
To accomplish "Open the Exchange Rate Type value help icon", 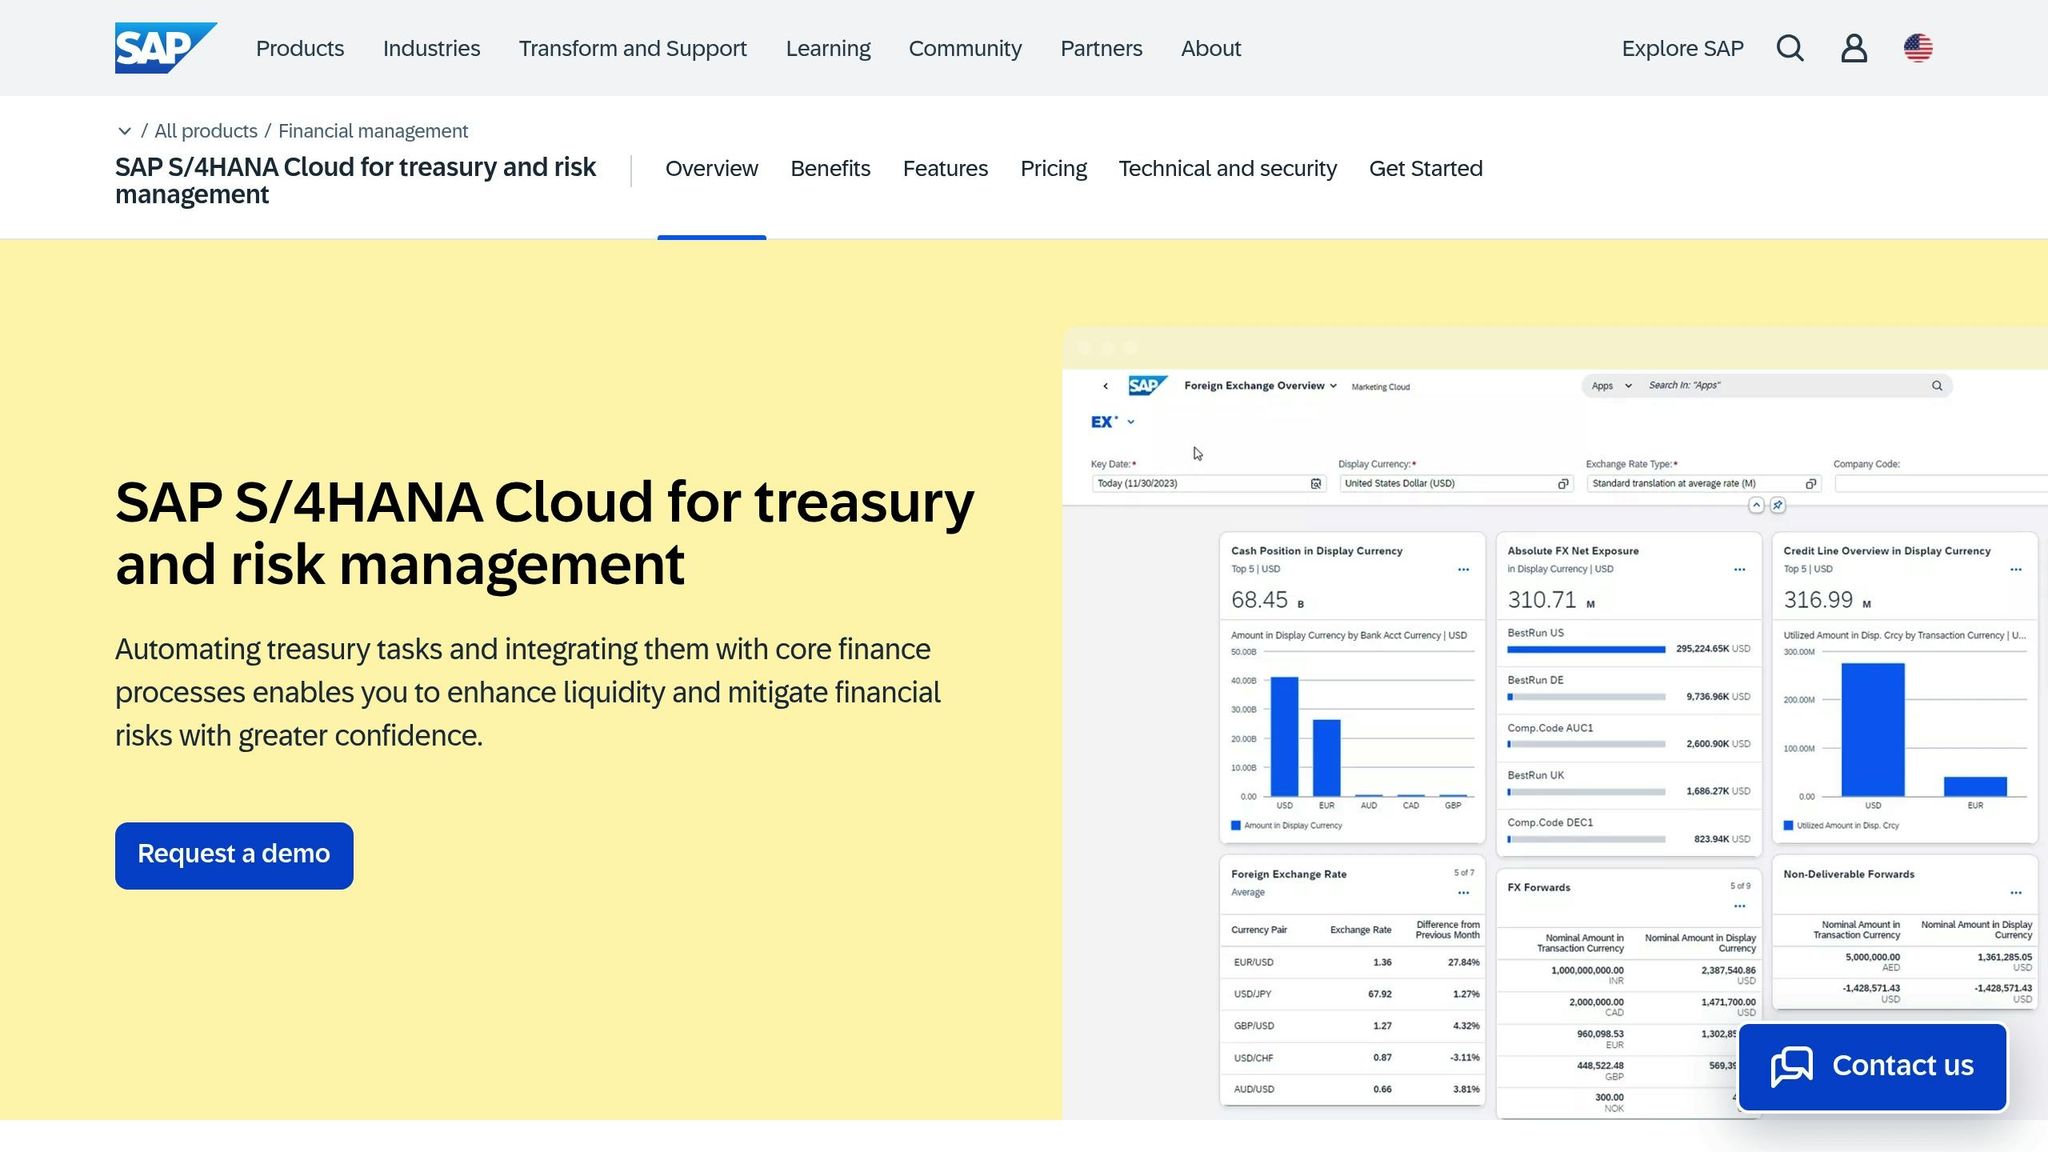I will (1810, 483).
